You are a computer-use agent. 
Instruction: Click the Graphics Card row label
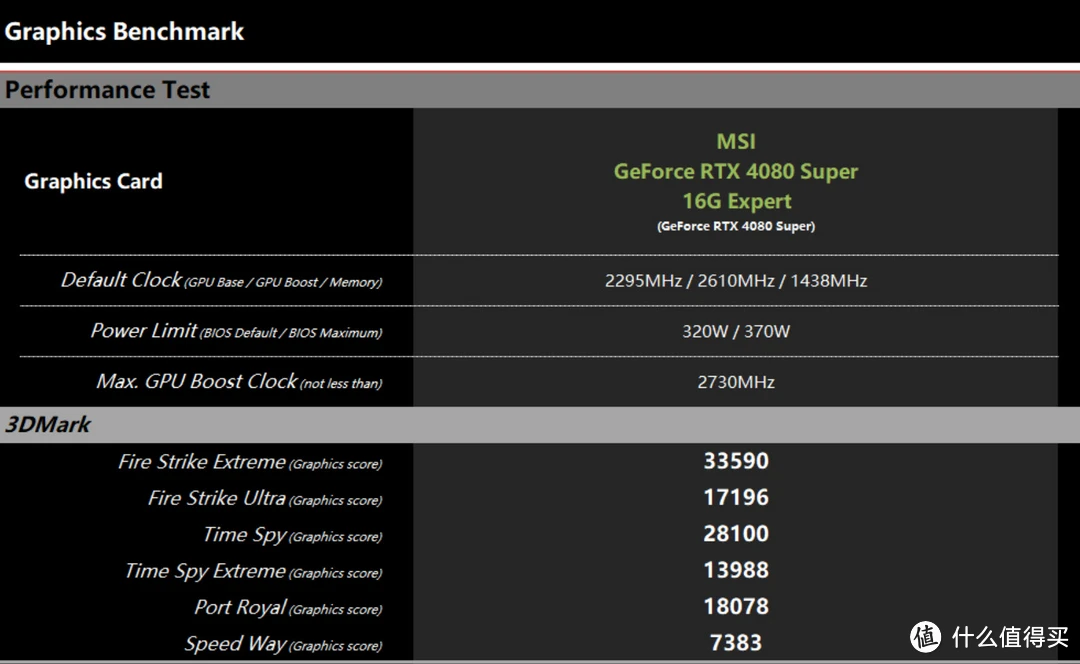(x=94, y=181)
